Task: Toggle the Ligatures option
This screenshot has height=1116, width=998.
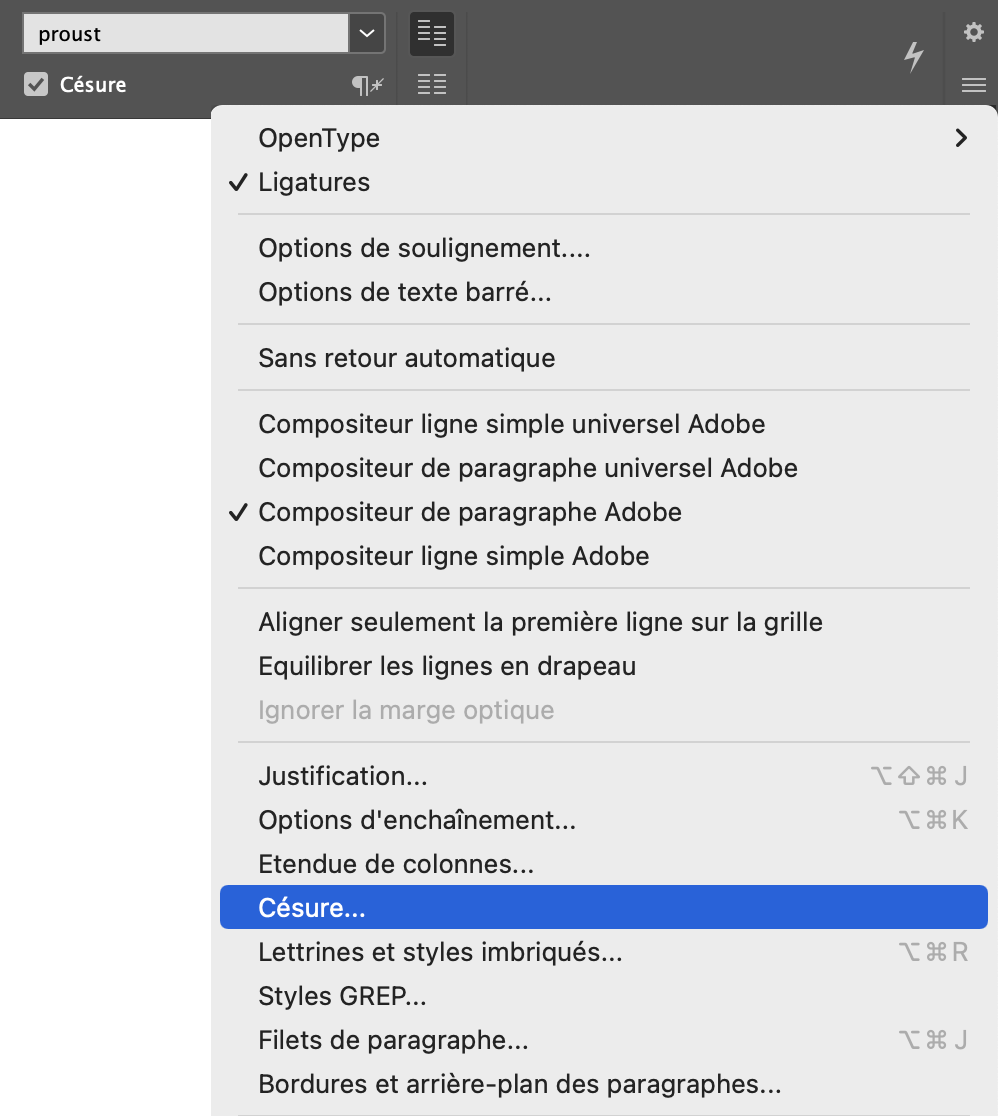Action: tap(314, 182)
